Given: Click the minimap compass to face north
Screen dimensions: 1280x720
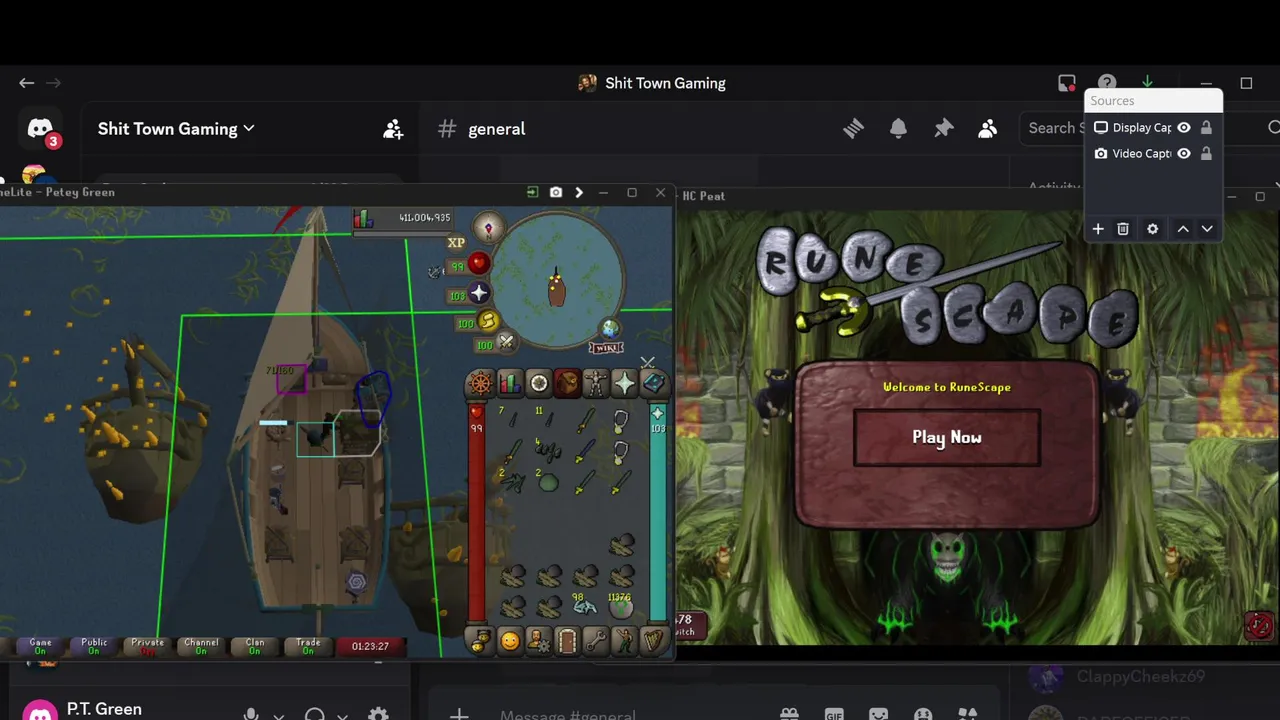Looking at the screenshot, I should pyautogui.click(x=488, y=229).
